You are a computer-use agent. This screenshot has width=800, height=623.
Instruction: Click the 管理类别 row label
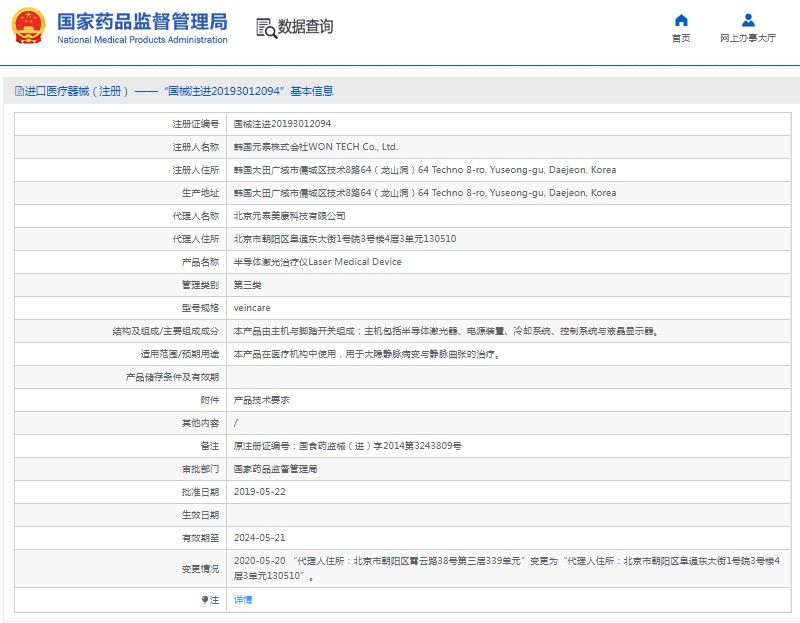[x=200, y=285]
